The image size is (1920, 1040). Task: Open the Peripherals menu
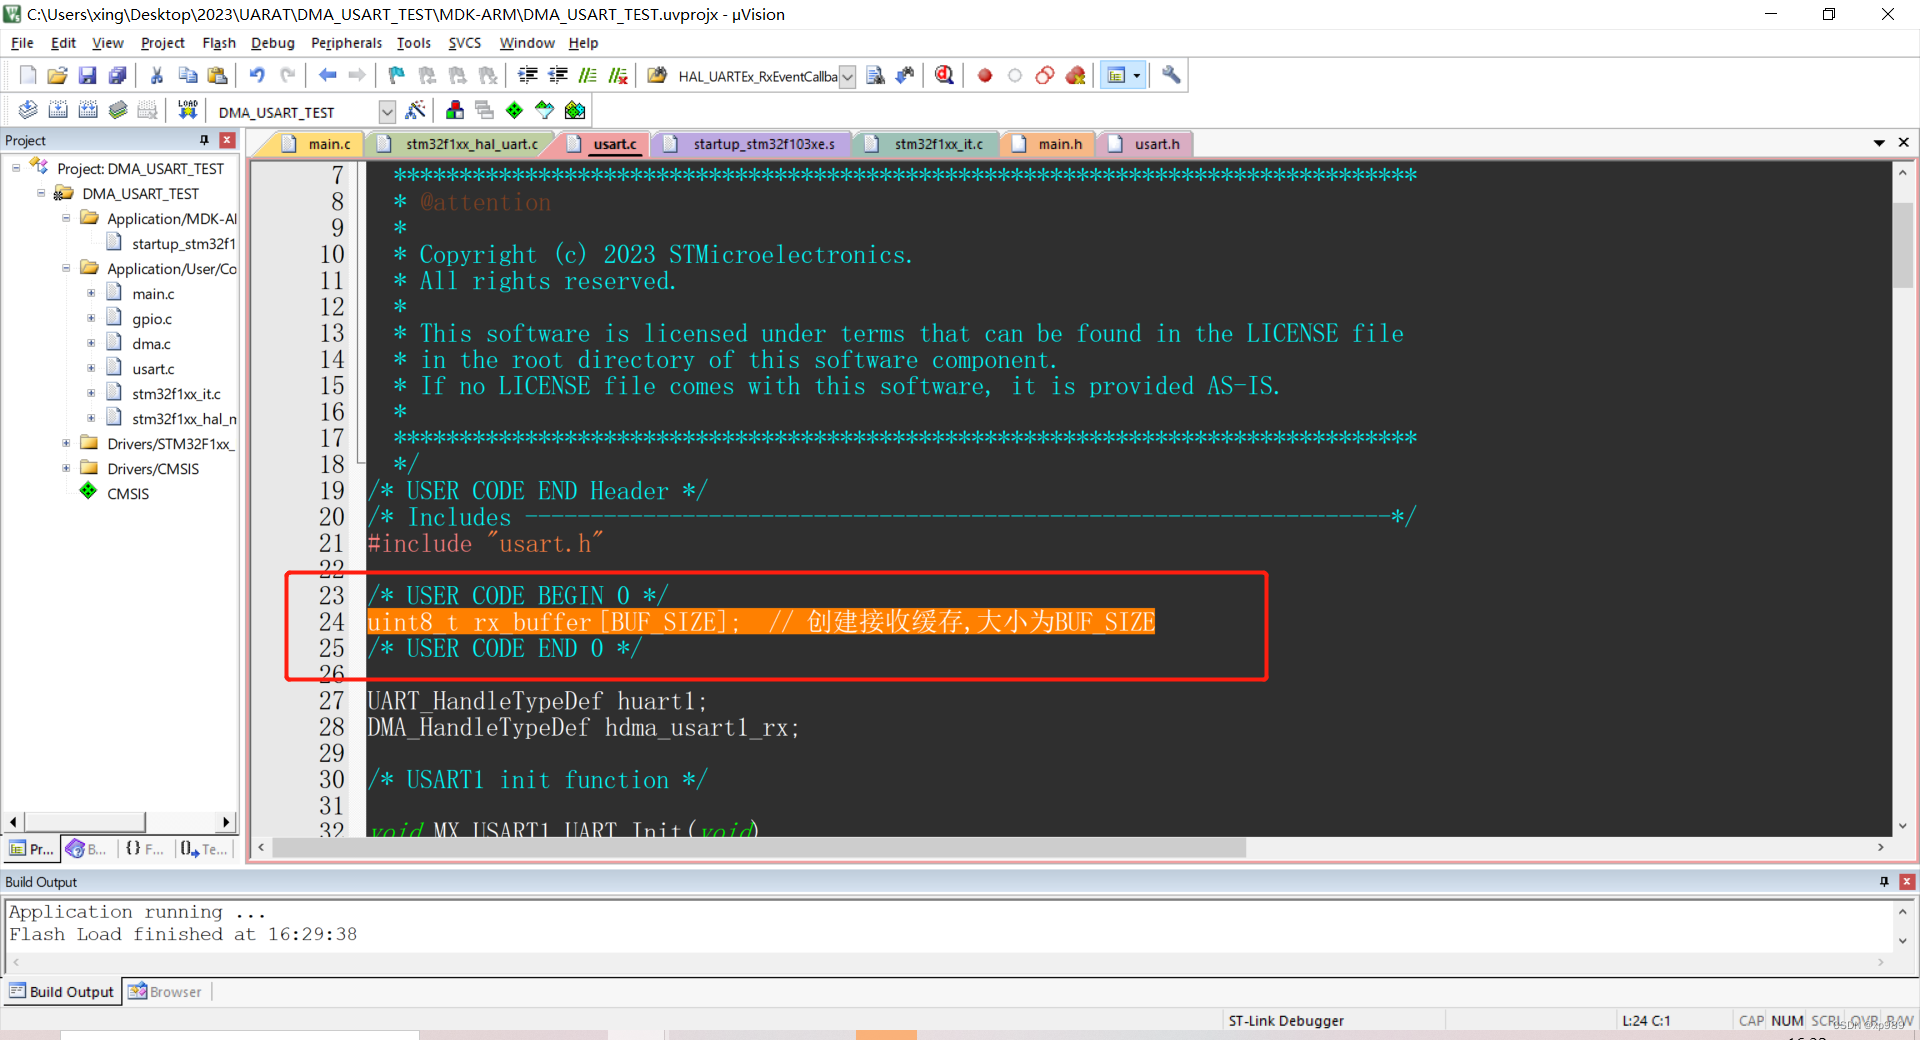click(x=346, y=43)
